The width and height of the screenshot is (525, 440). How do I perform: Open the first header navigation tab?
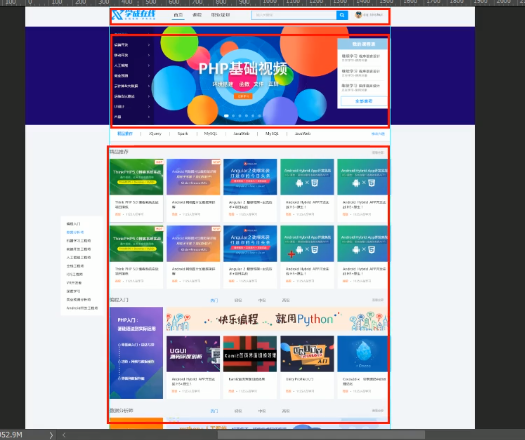178,15
